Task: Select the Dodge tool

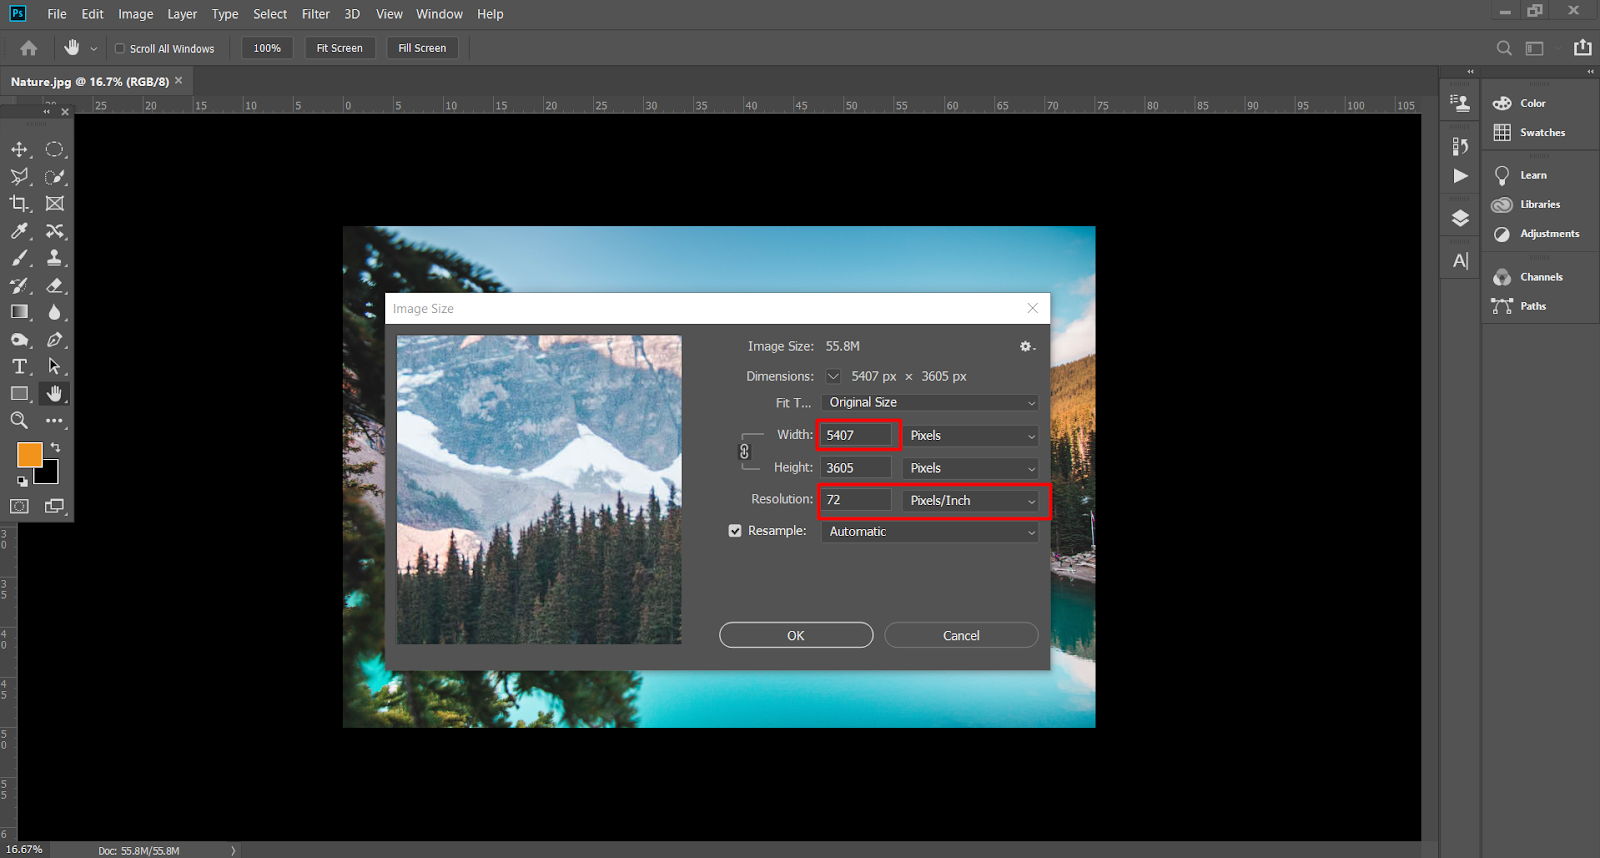Action: point(19,340)
